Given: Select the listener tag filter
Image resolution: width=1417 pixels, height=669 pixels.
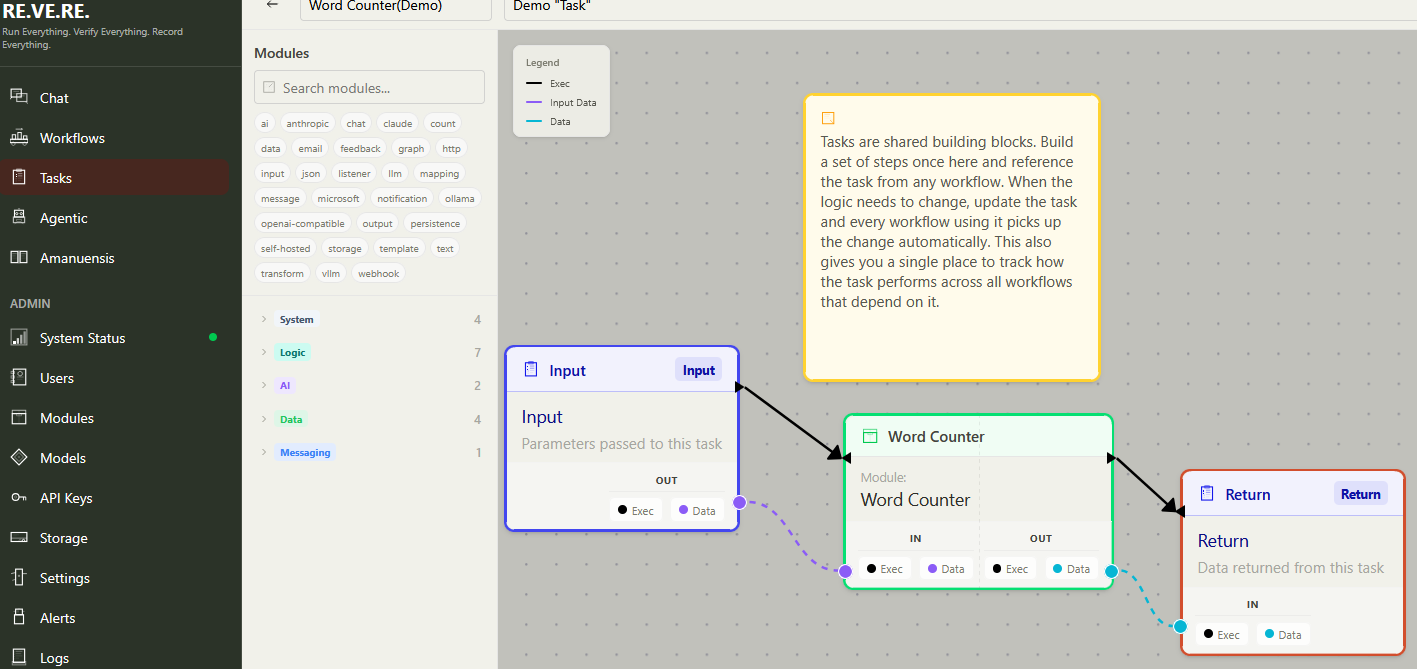Looking at the screenshot, I should click(354, 174).
